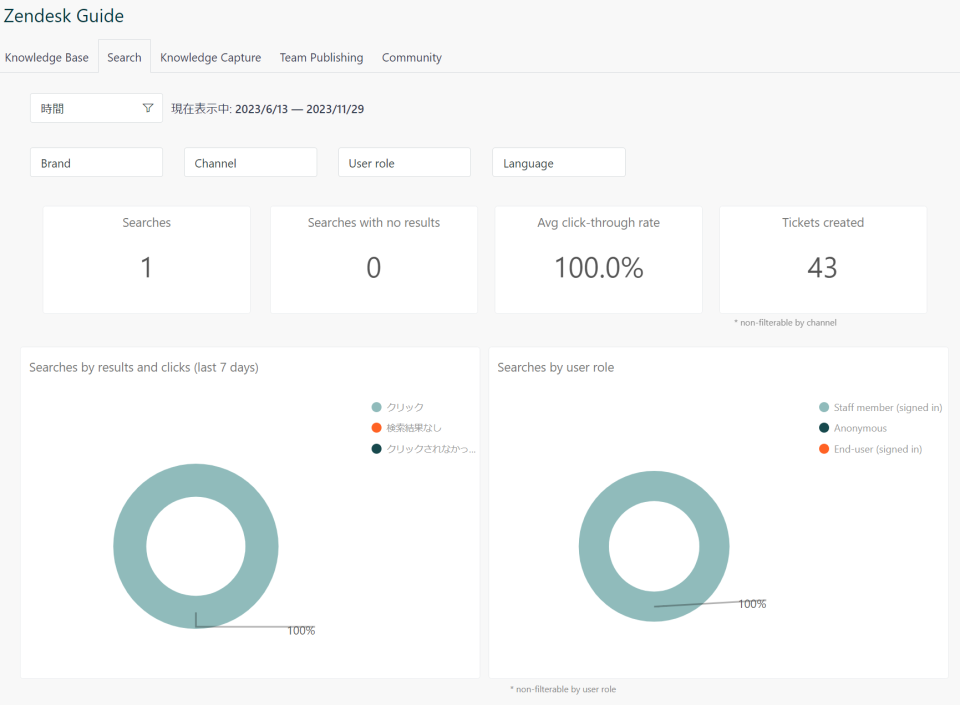Click the Tickets created metric card
The height and width of the screenshot is (705, 960).
(x=823, y=258)
